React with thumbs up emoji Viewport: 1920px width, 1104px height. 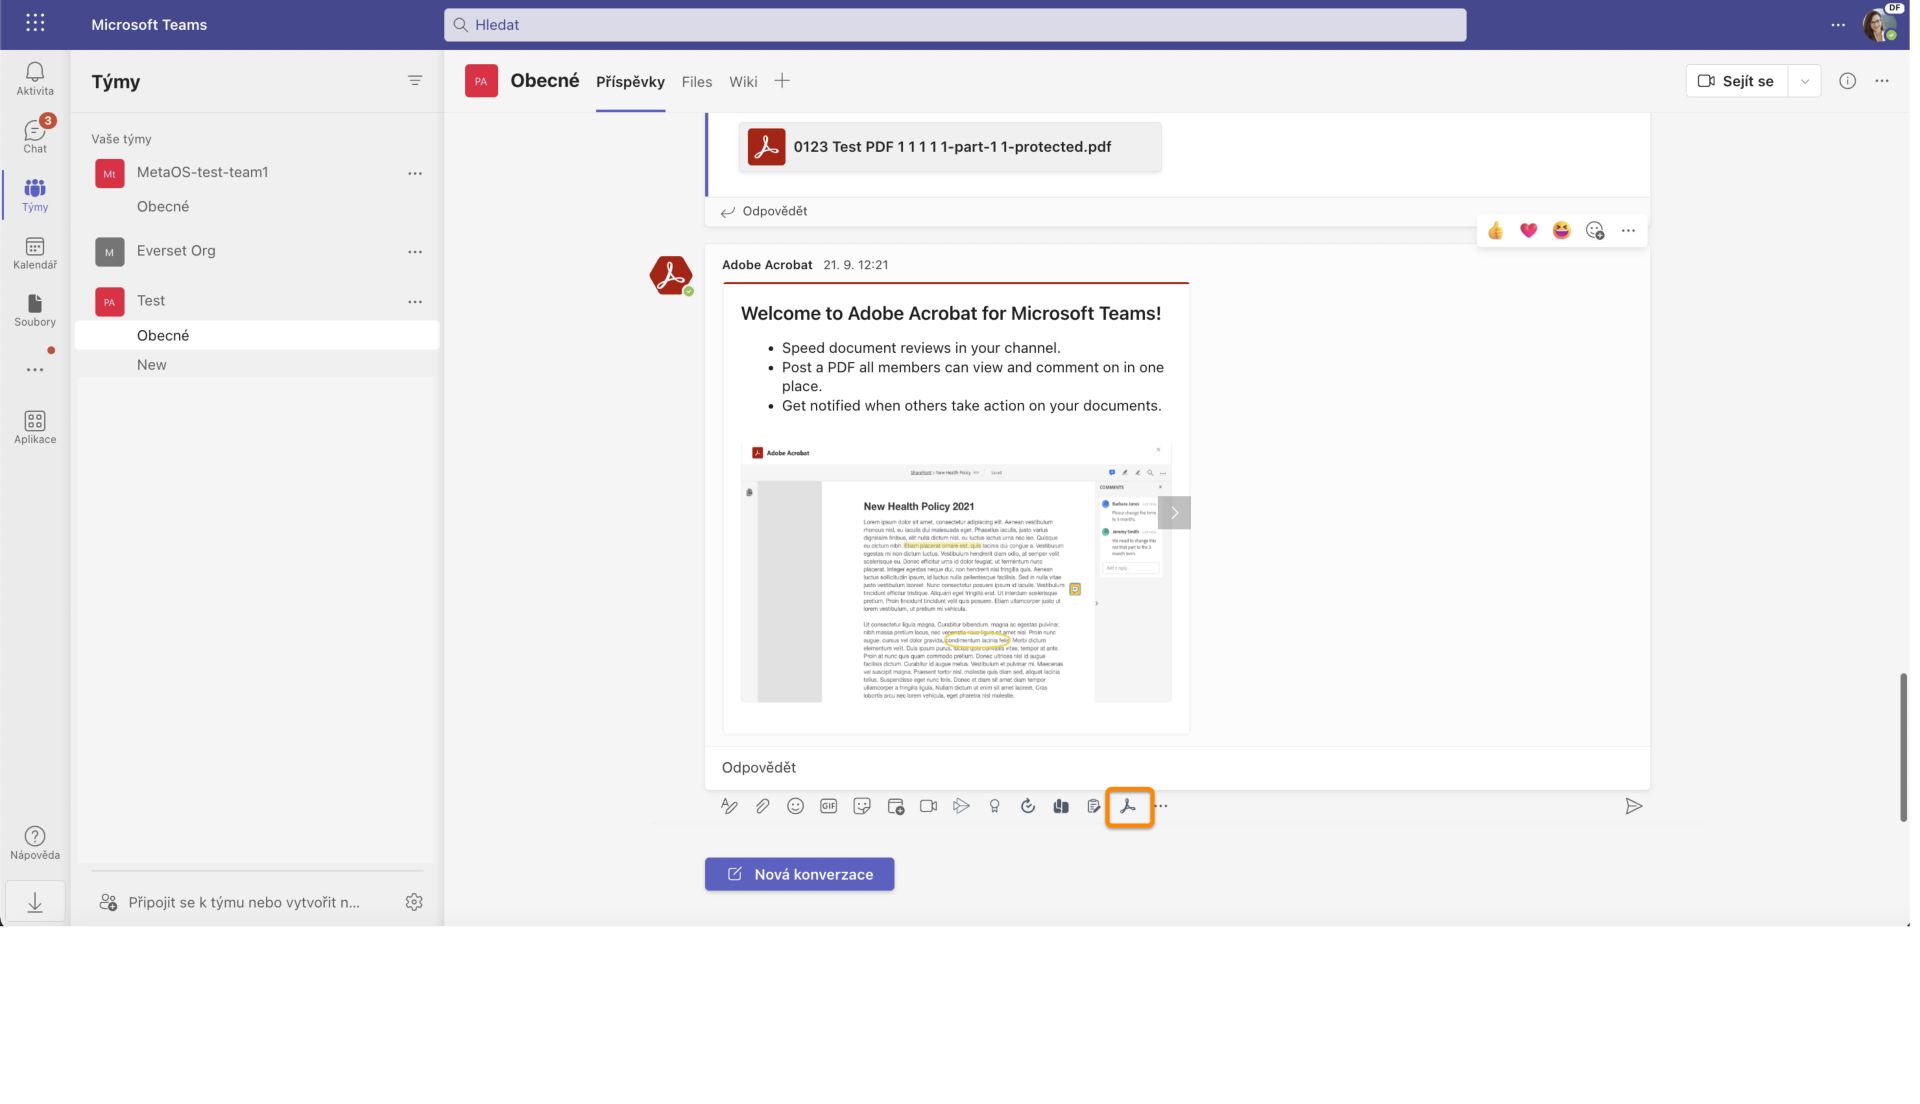pyautogui.click(x=1495, y=231)
